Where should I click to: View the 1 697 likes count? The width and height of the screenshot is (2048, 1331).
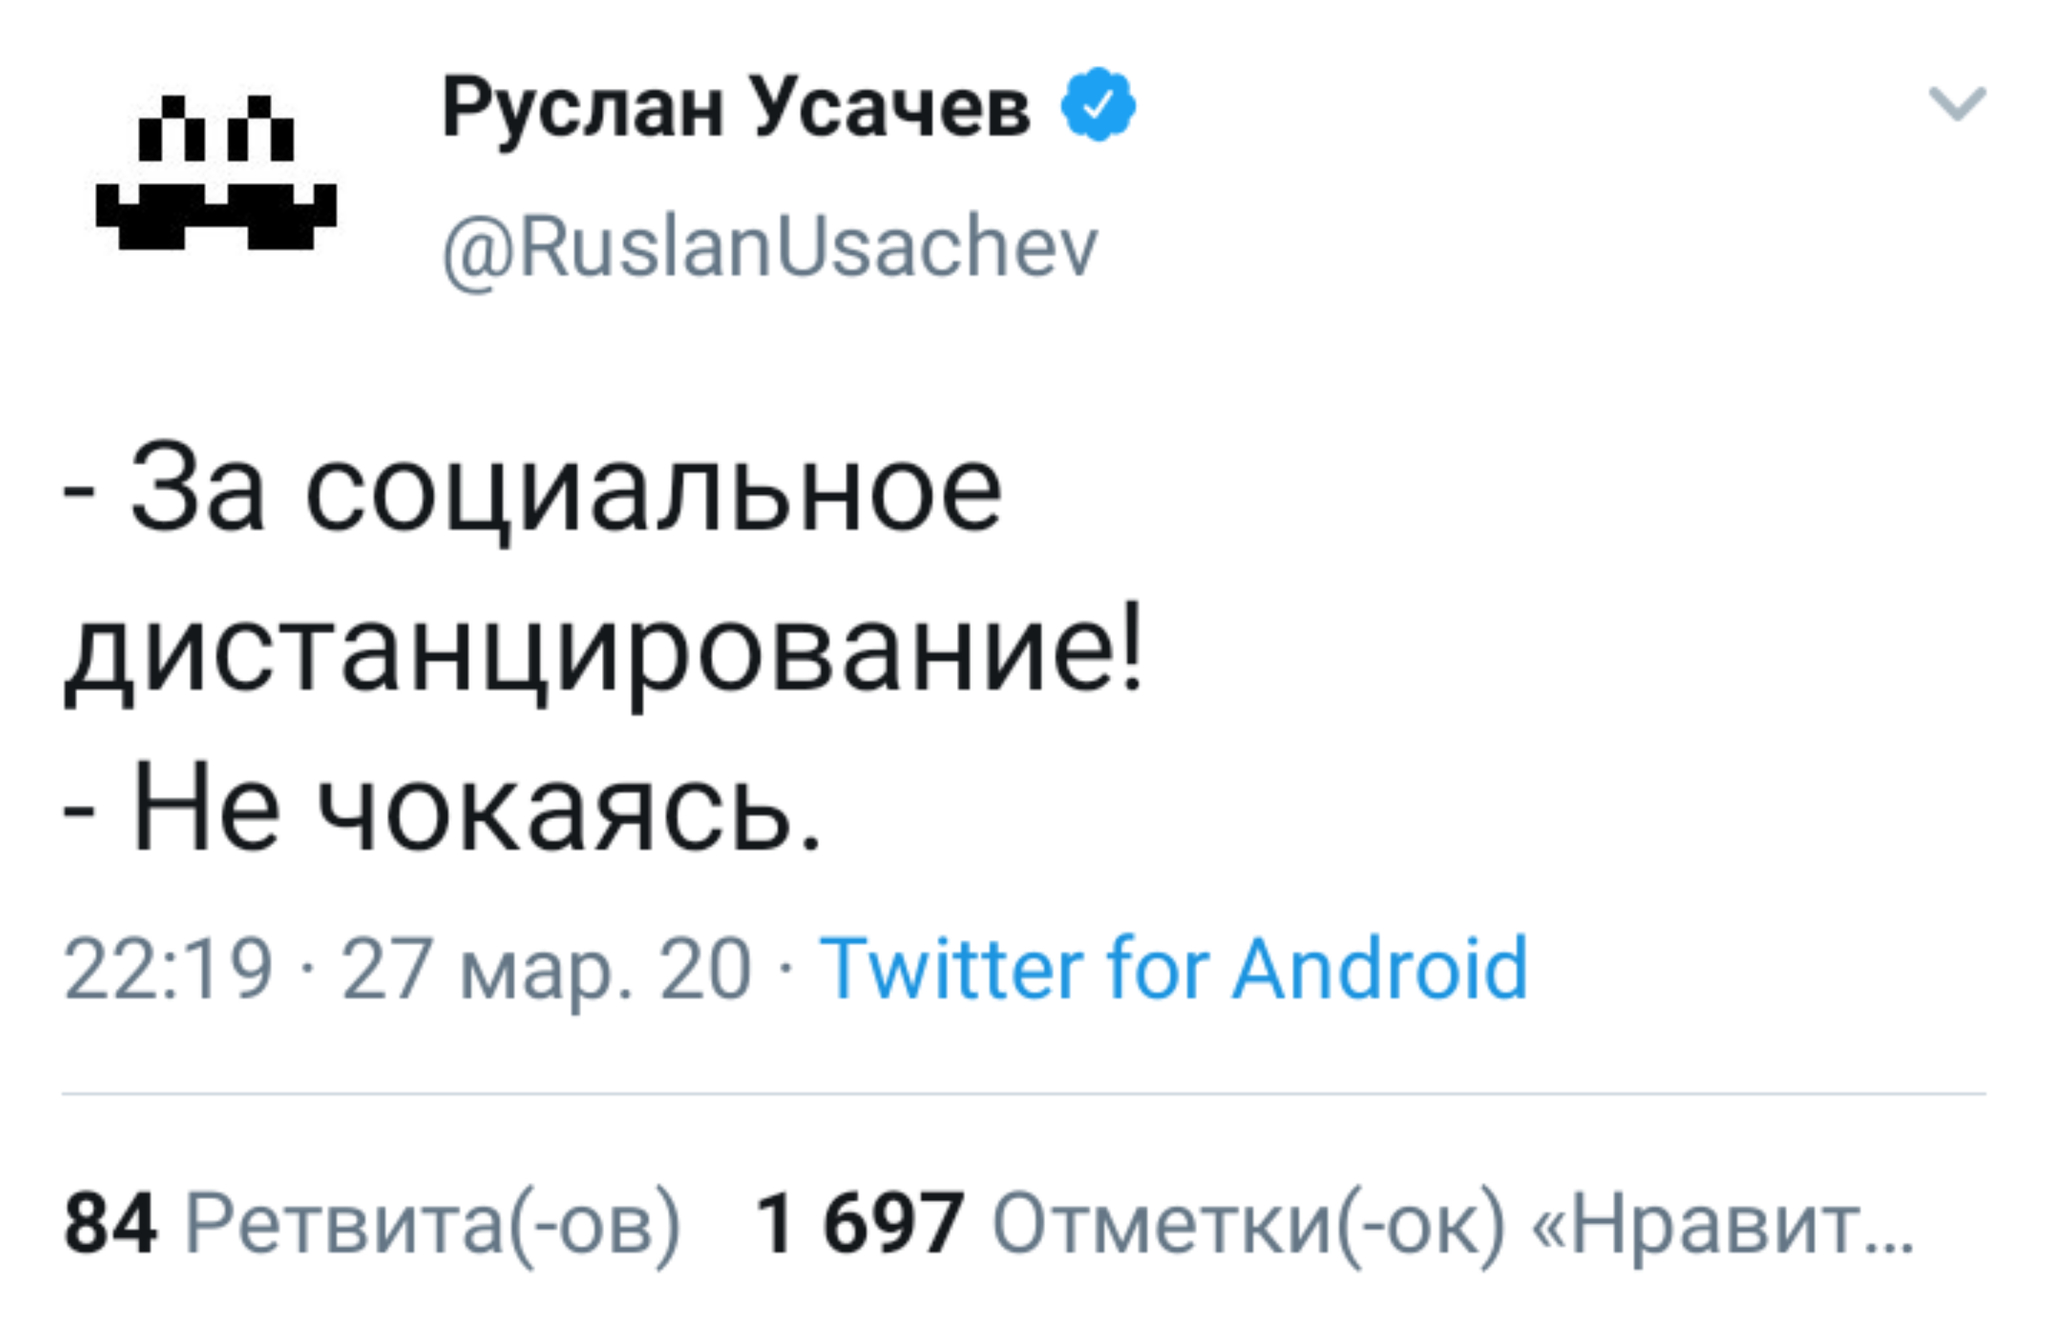pyautogui.click(x=860, y=1223)
